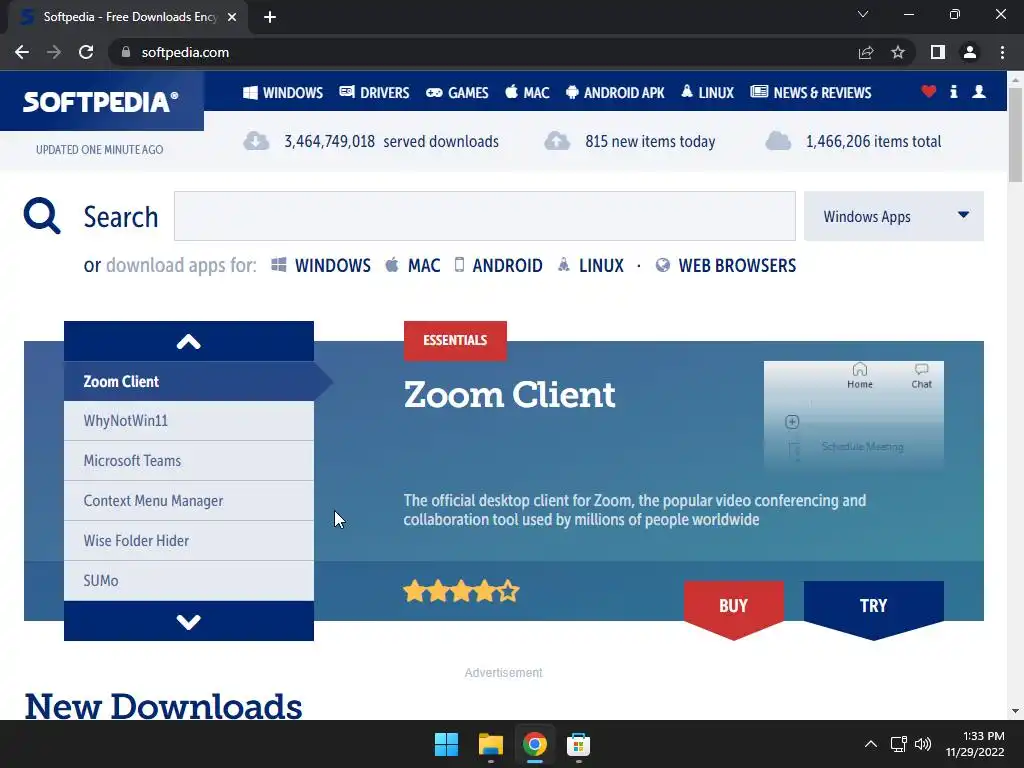Open News & Reviews section
The height and width of the screenshot is (768, 1024).
click(x=810, y=93)
